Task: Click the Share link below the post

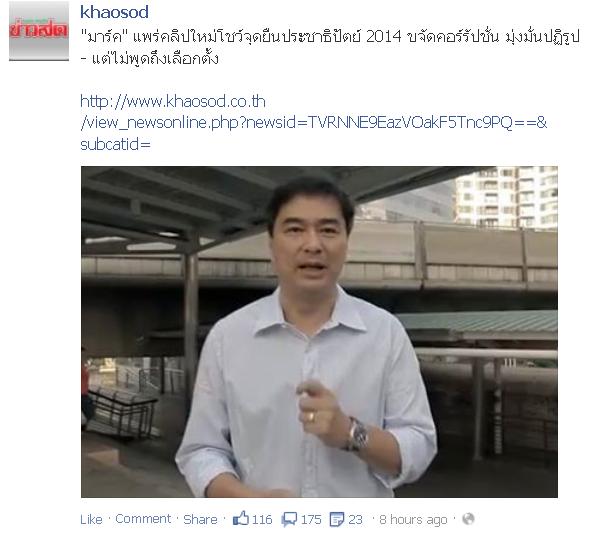Action: click(200, 519)
